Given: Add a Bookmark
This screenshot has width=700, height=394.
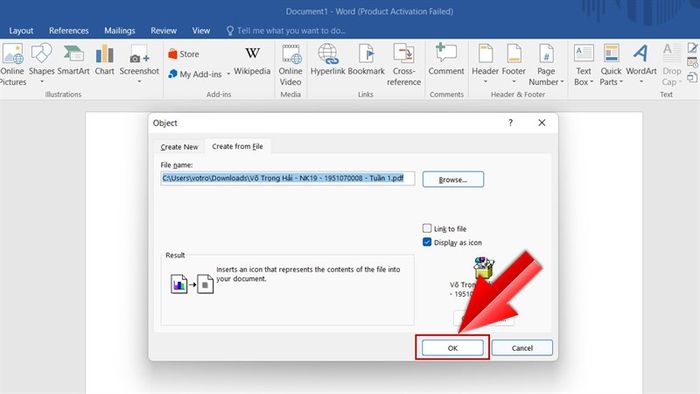Looking at the screenshot, I should tap(366, 60).
